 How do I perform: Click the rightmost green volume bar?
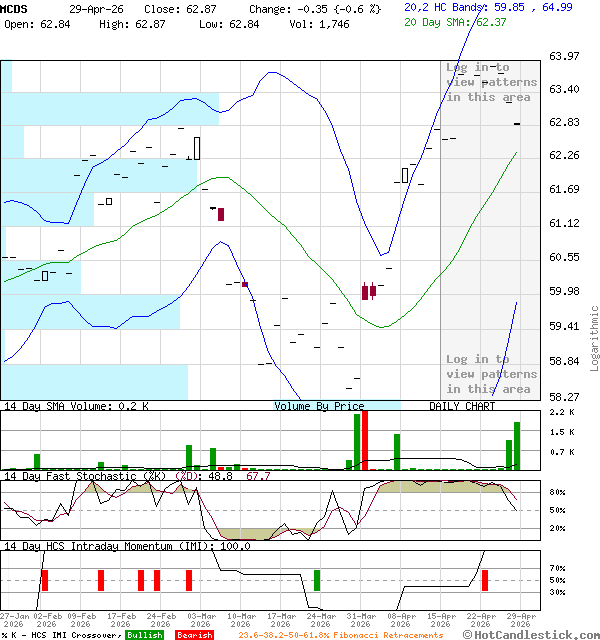tap(517, 446)
